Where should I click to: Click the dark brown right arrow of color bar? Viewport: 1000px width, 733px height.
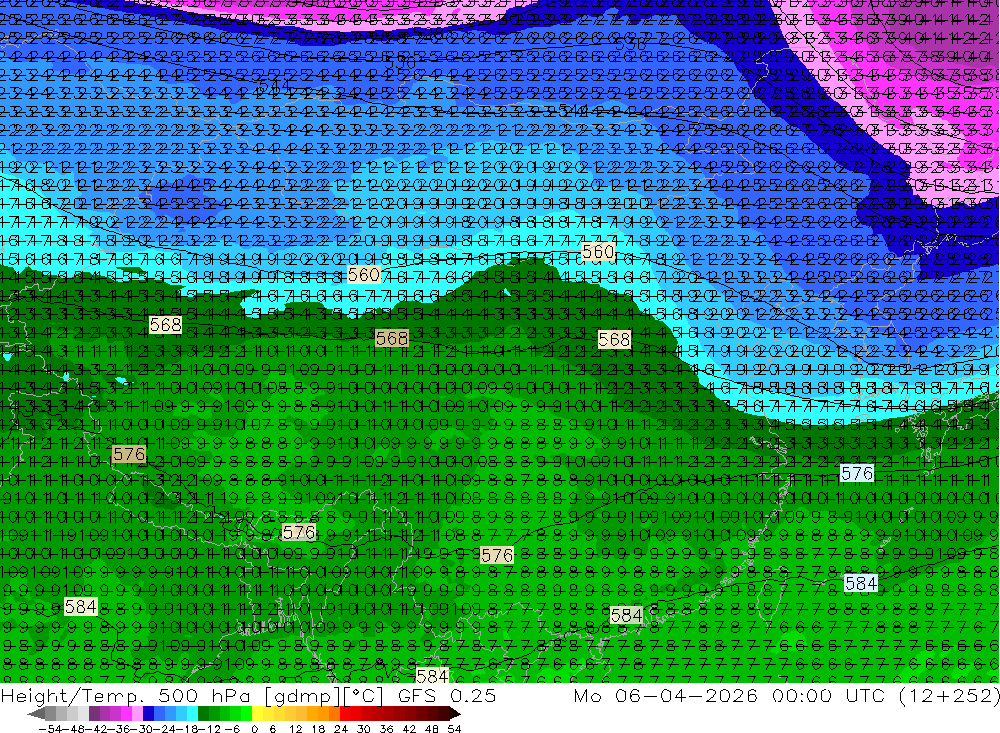coord(454,714)
